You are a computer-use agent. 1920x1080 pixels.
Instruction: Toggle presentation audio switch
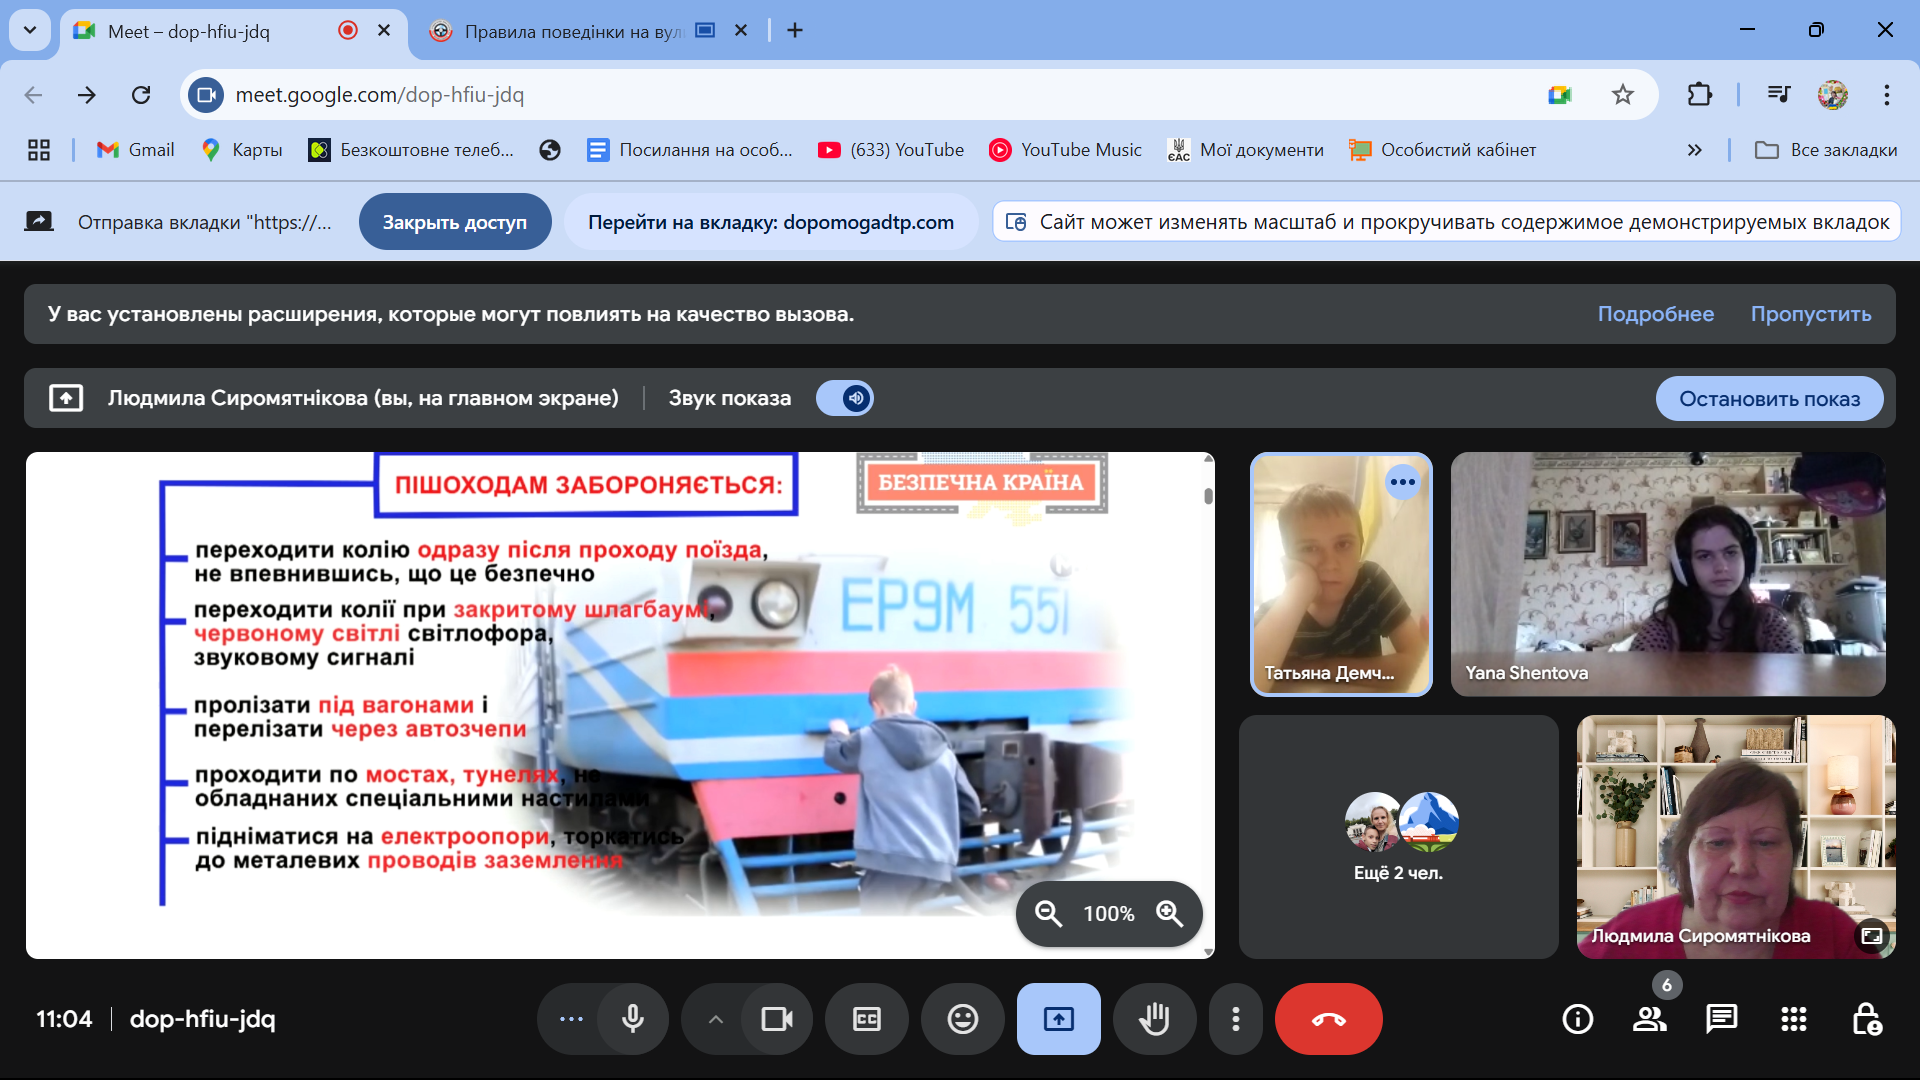point(845,398)
